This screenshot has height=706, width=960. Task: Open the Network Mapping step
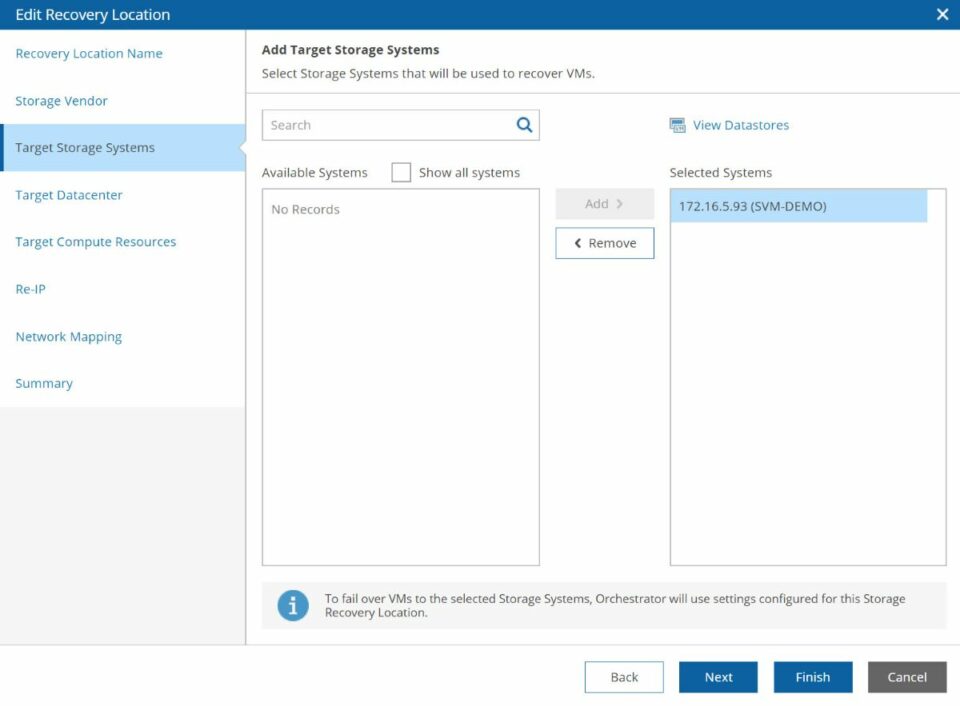tap(68, 336)
